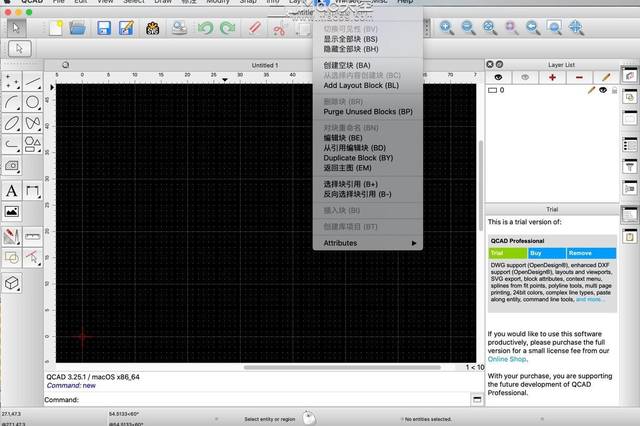Switch to the Buy tab

(547, 253)
